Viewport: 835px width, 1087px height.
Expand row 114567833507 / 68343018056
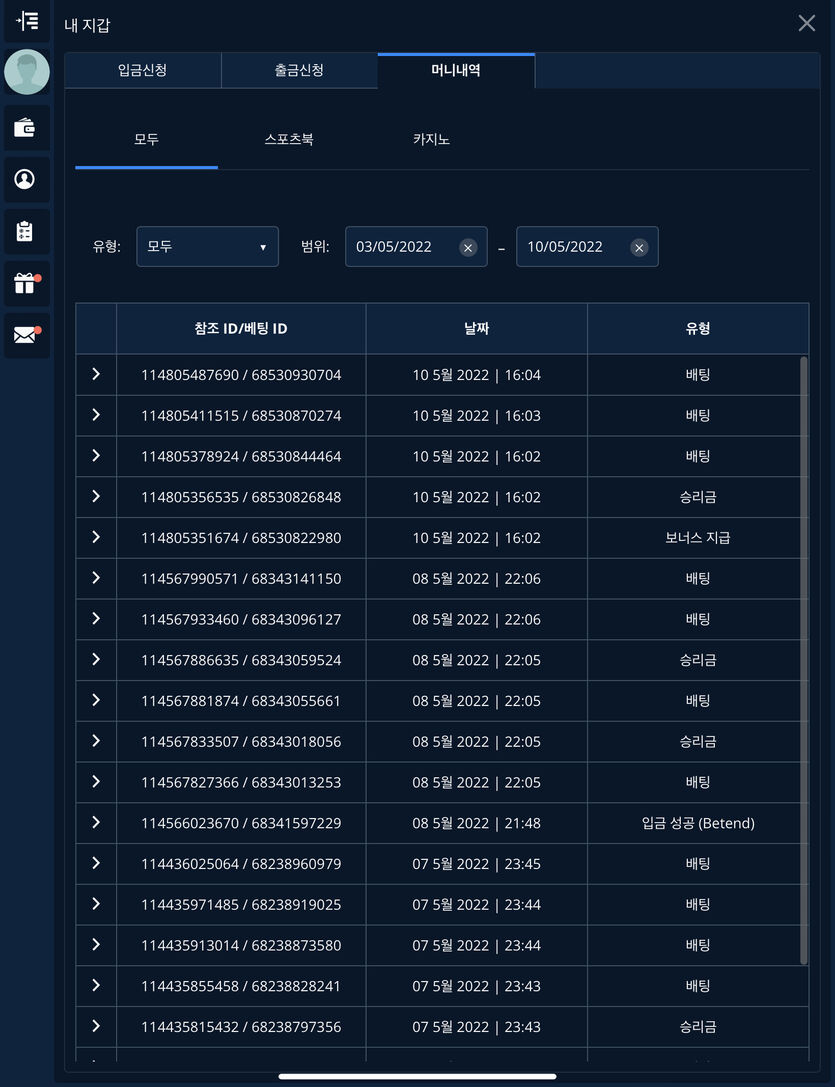pos(96,741)
